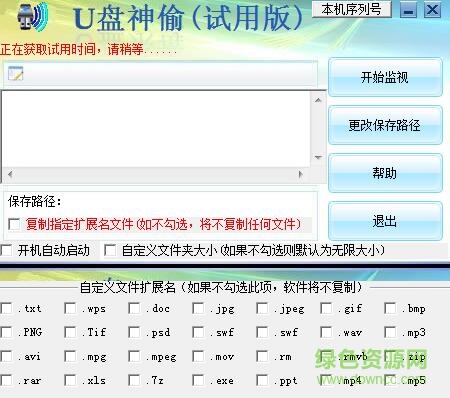450x398 pixels.
Task: Click the log list scroll down arrow
Action: tap(318, 157)
